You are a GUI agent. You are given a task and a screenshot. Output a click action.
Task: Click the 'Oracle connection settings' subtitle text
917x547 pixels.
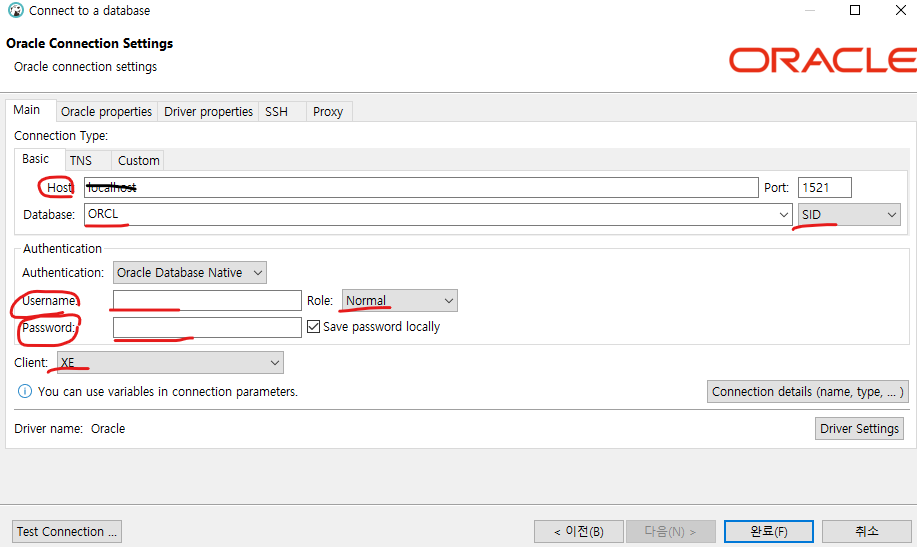(85, 67)
